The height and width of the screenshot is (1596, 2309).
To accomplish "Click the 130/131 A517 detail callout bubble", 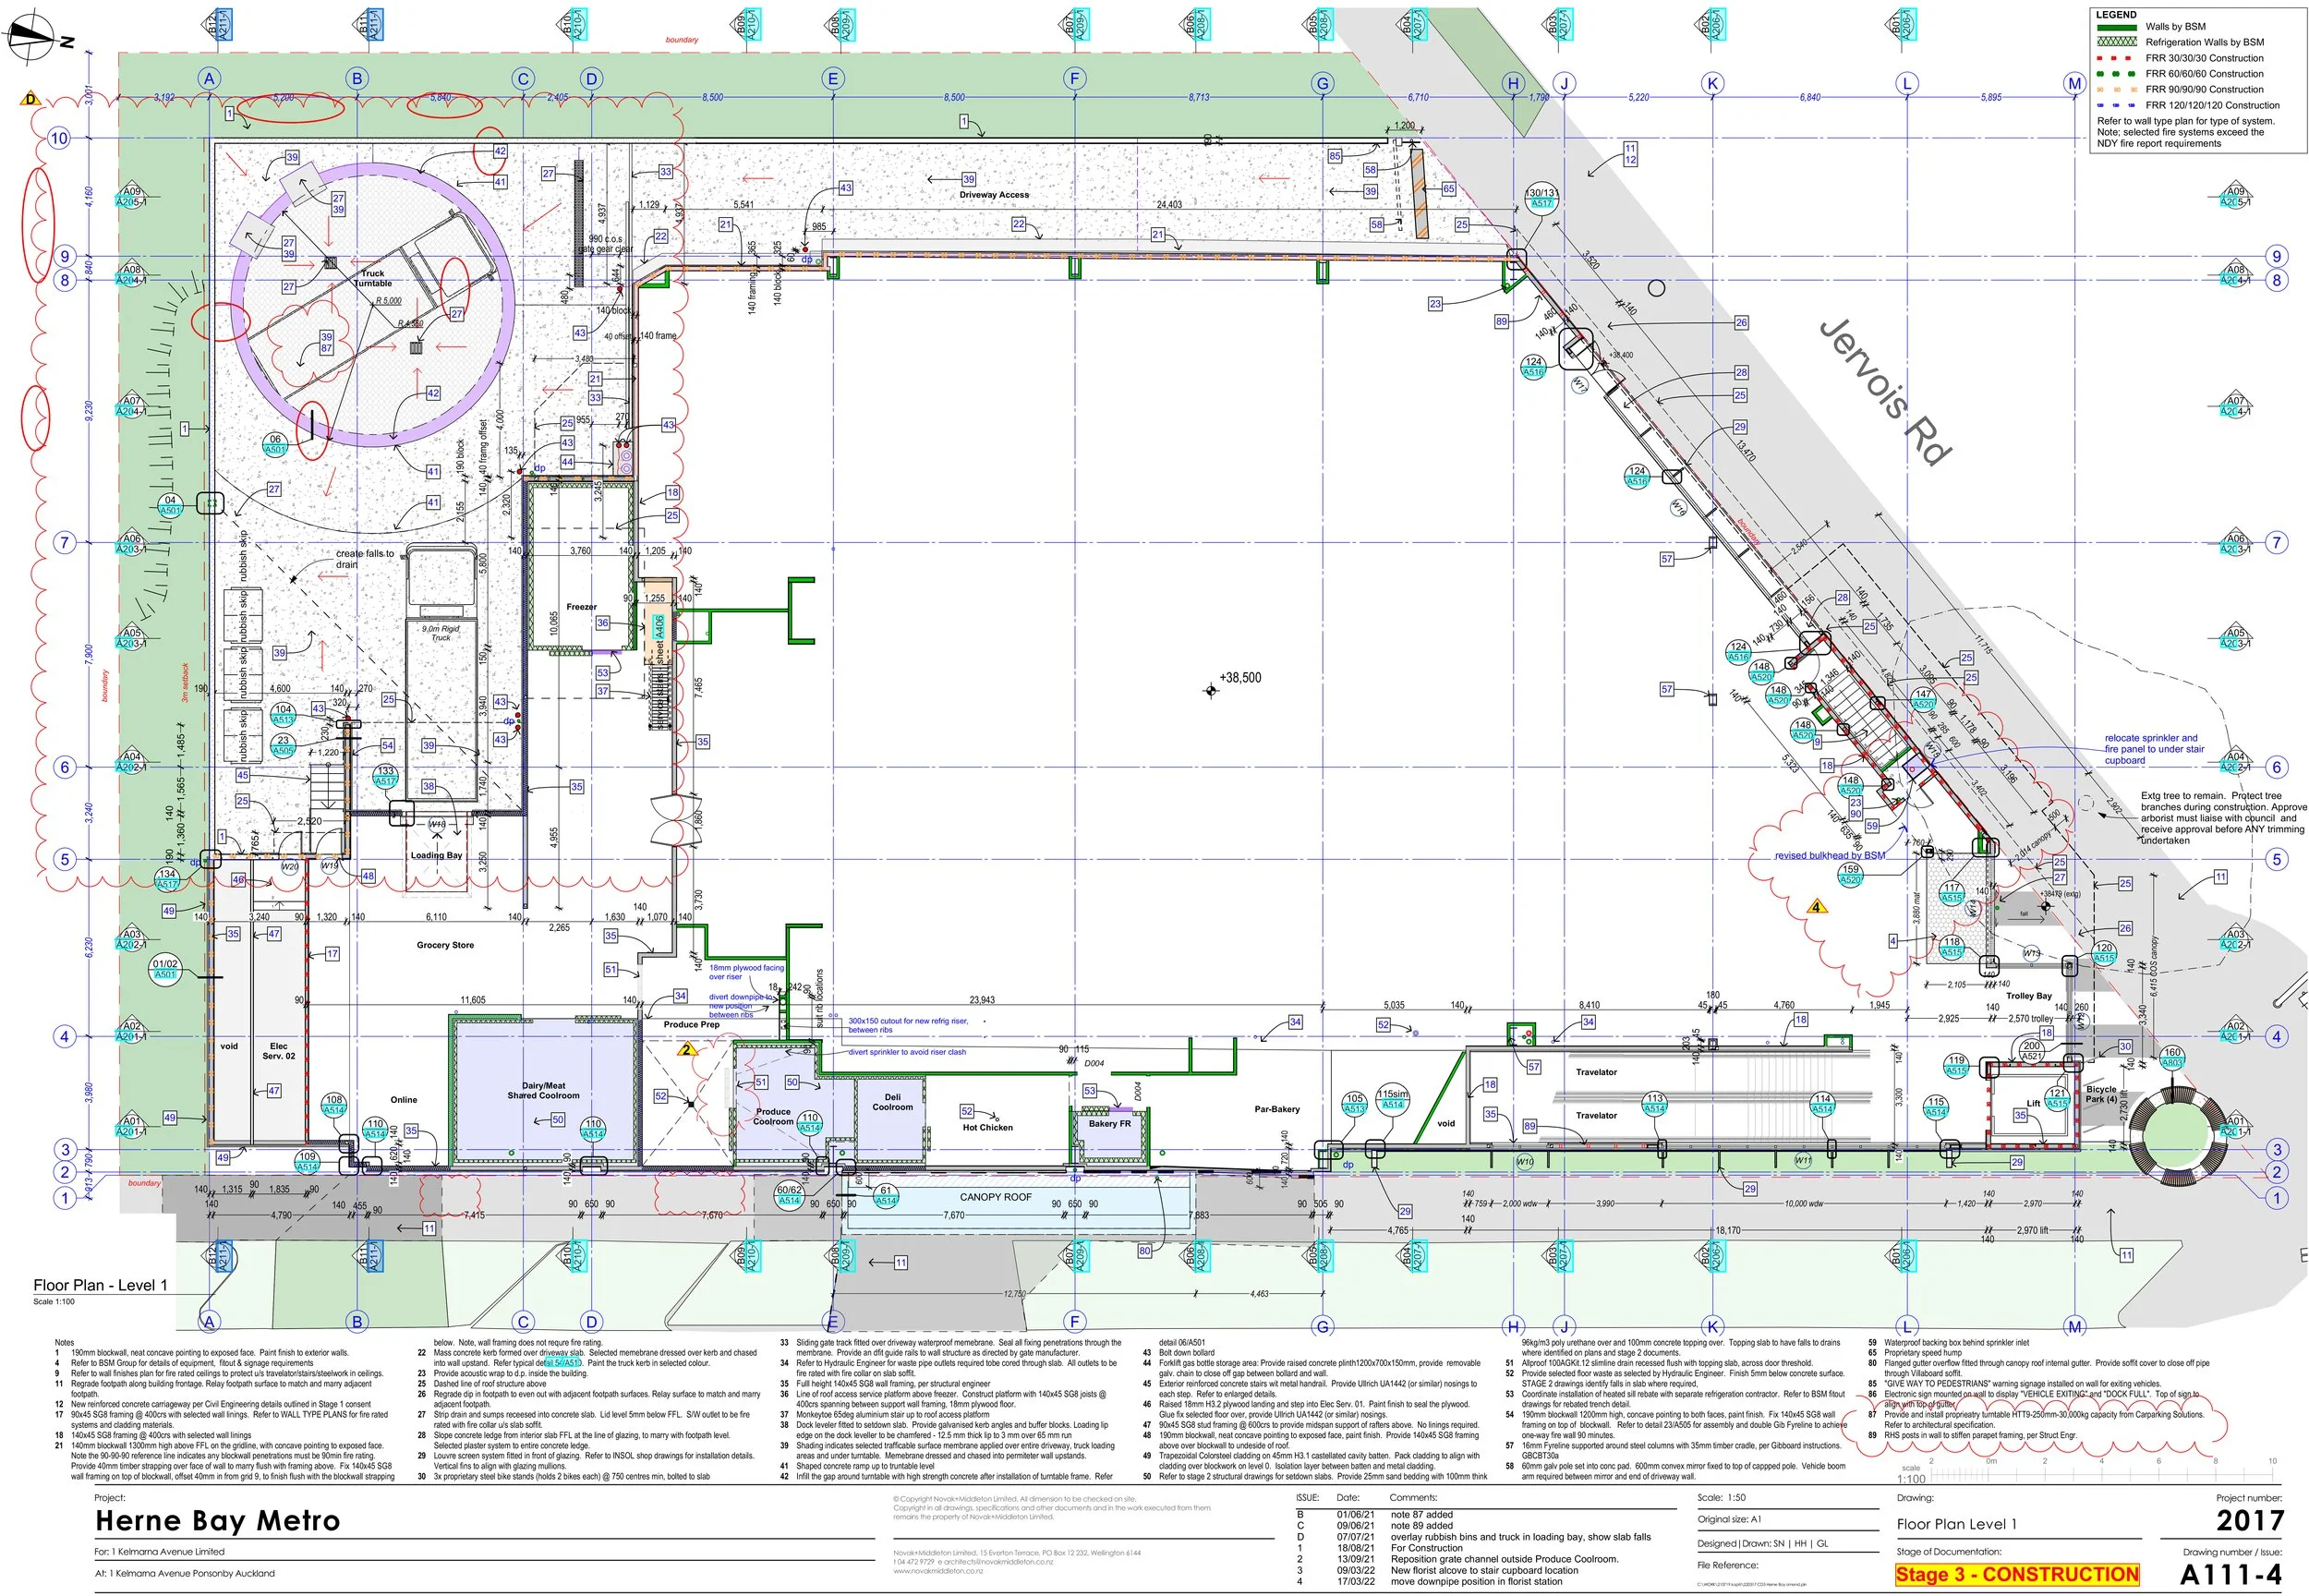I will (1542, 197).
